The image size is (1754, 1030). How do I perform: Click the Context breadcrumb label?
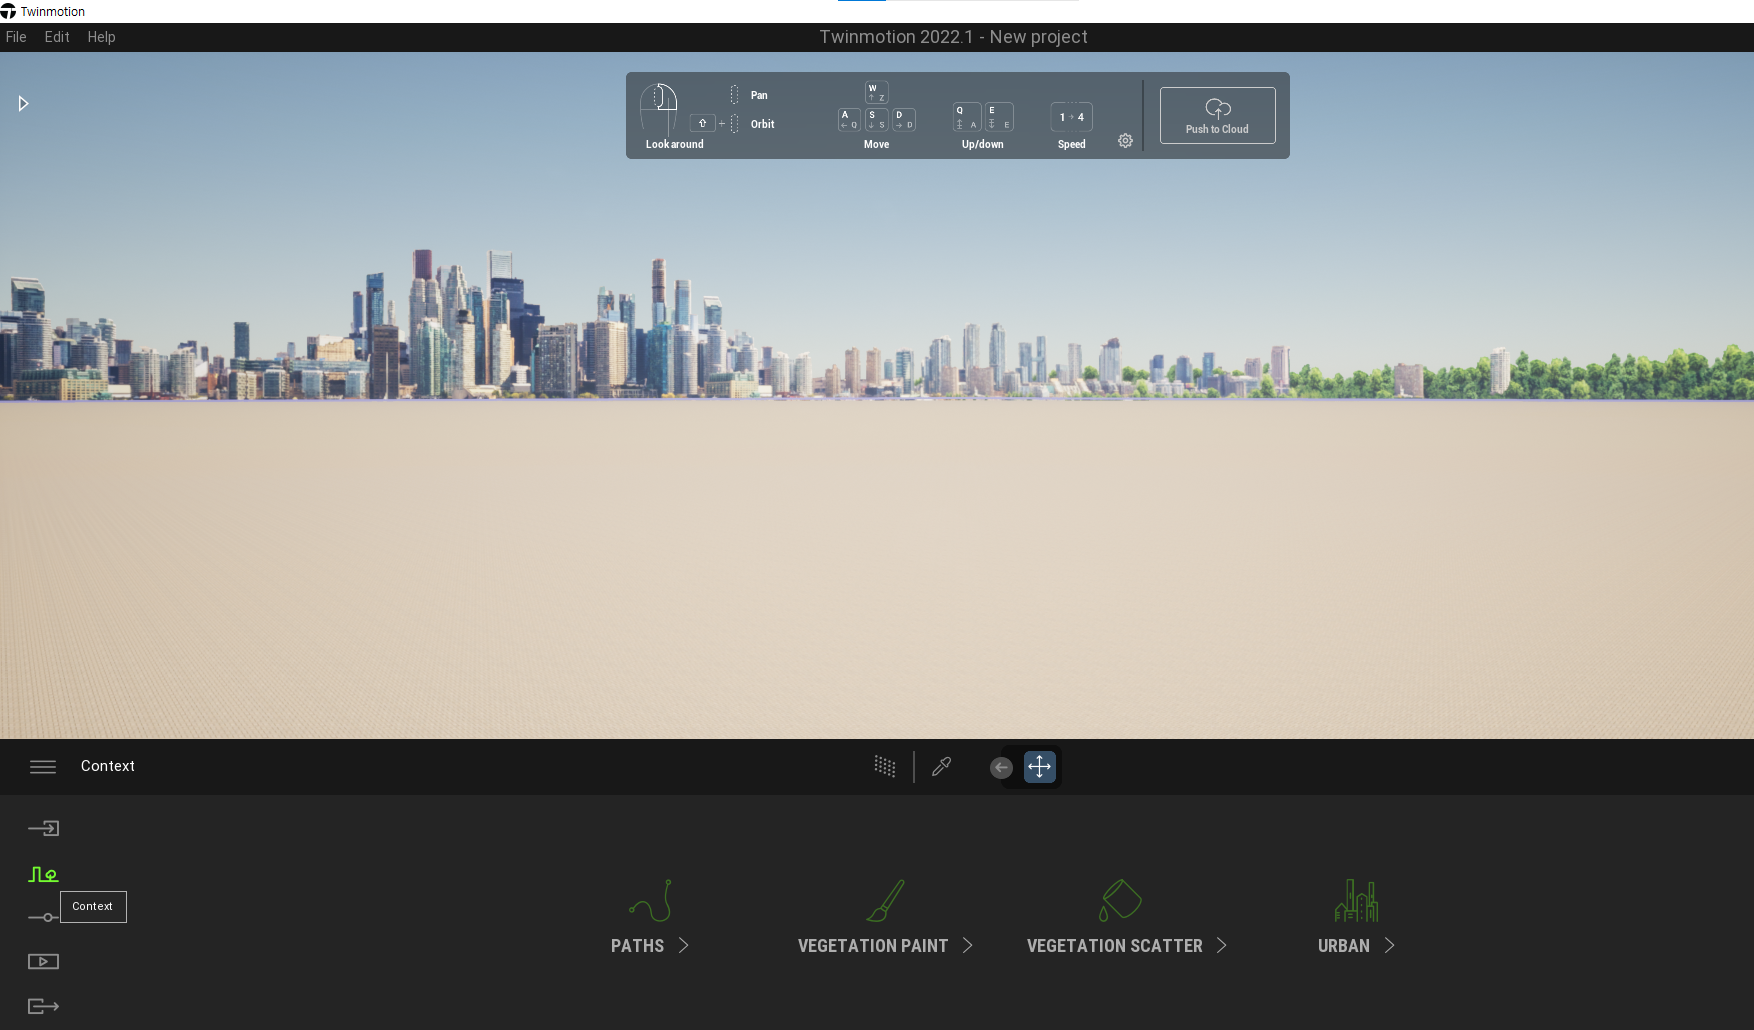pos(108,766)
